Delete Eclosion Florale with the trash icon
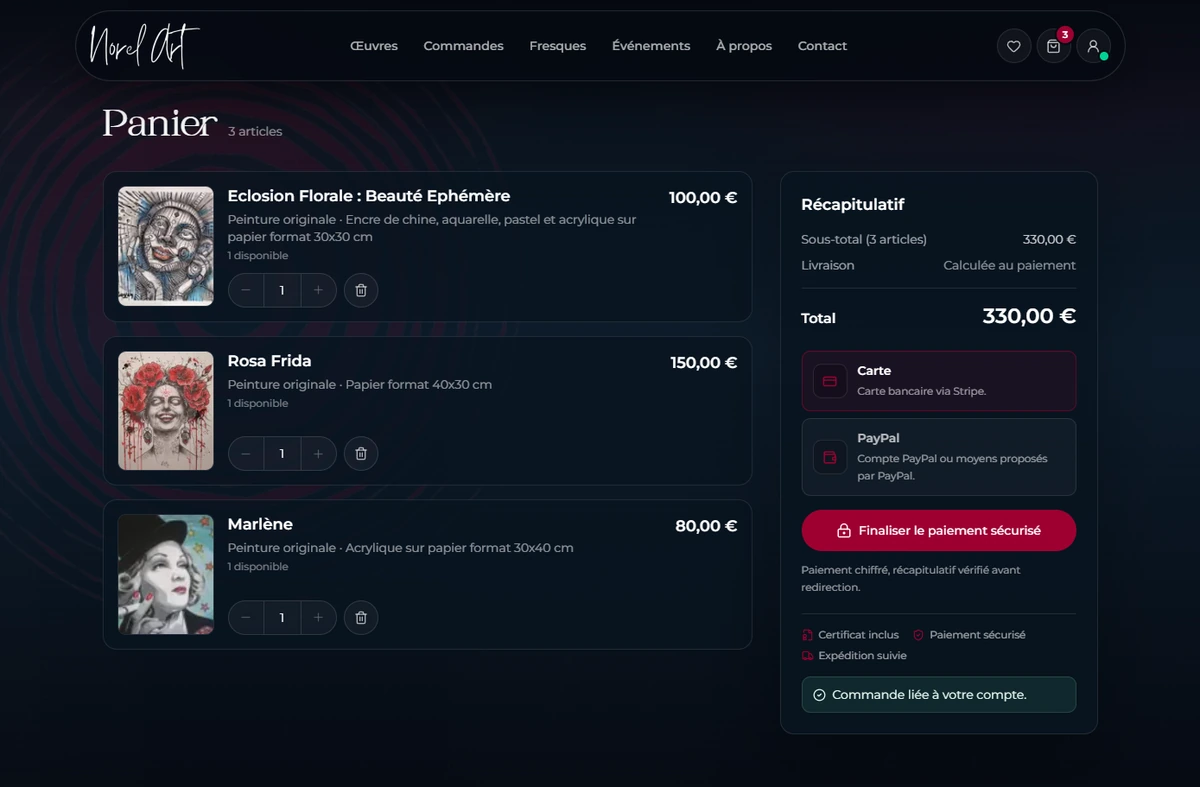 pyautogui.click(x=361, y=290)
